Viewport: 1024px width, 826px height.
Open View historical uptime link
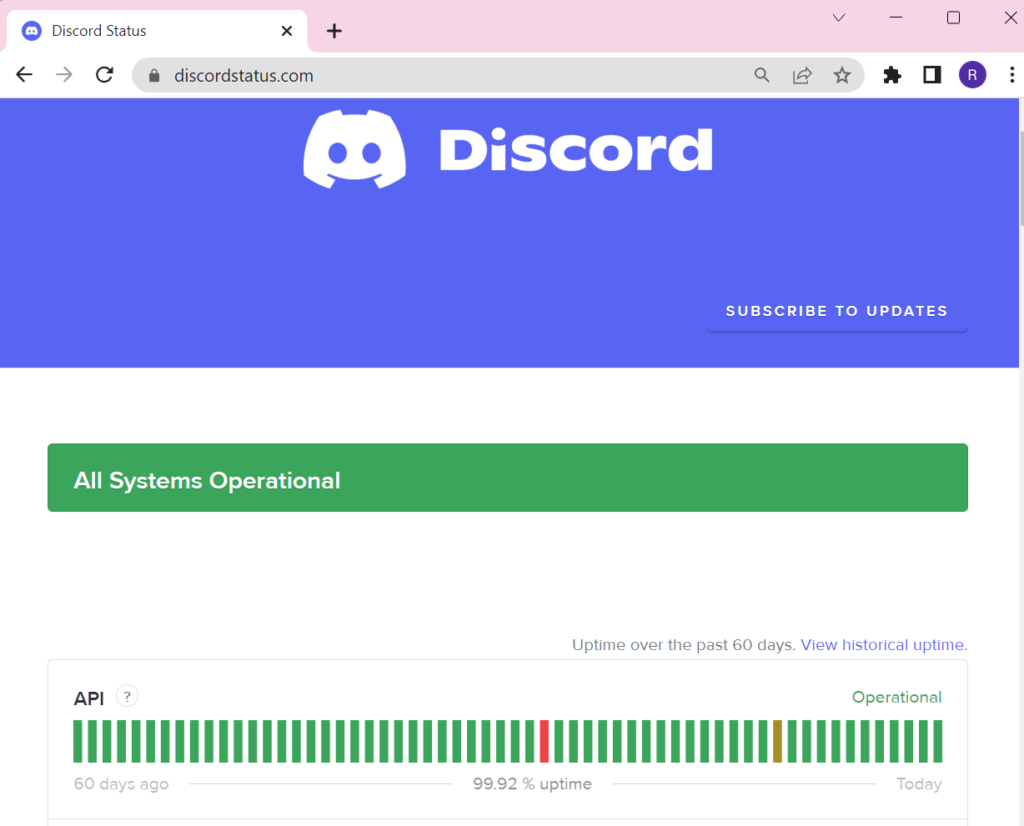pyautogui.click(x=884, y=644)
